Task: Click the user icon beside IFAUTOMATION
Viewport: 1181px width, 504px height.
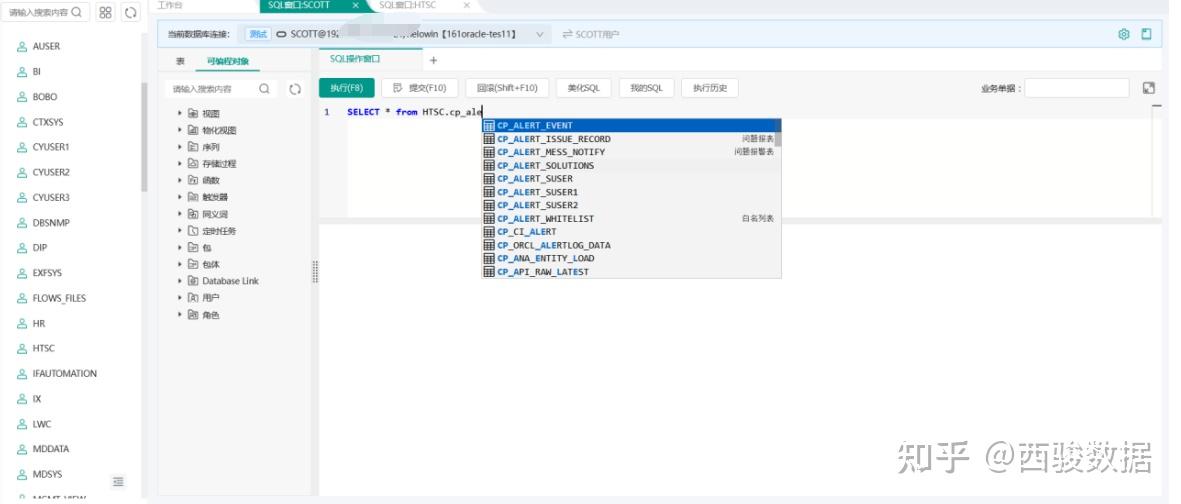Action: [22, 374]
